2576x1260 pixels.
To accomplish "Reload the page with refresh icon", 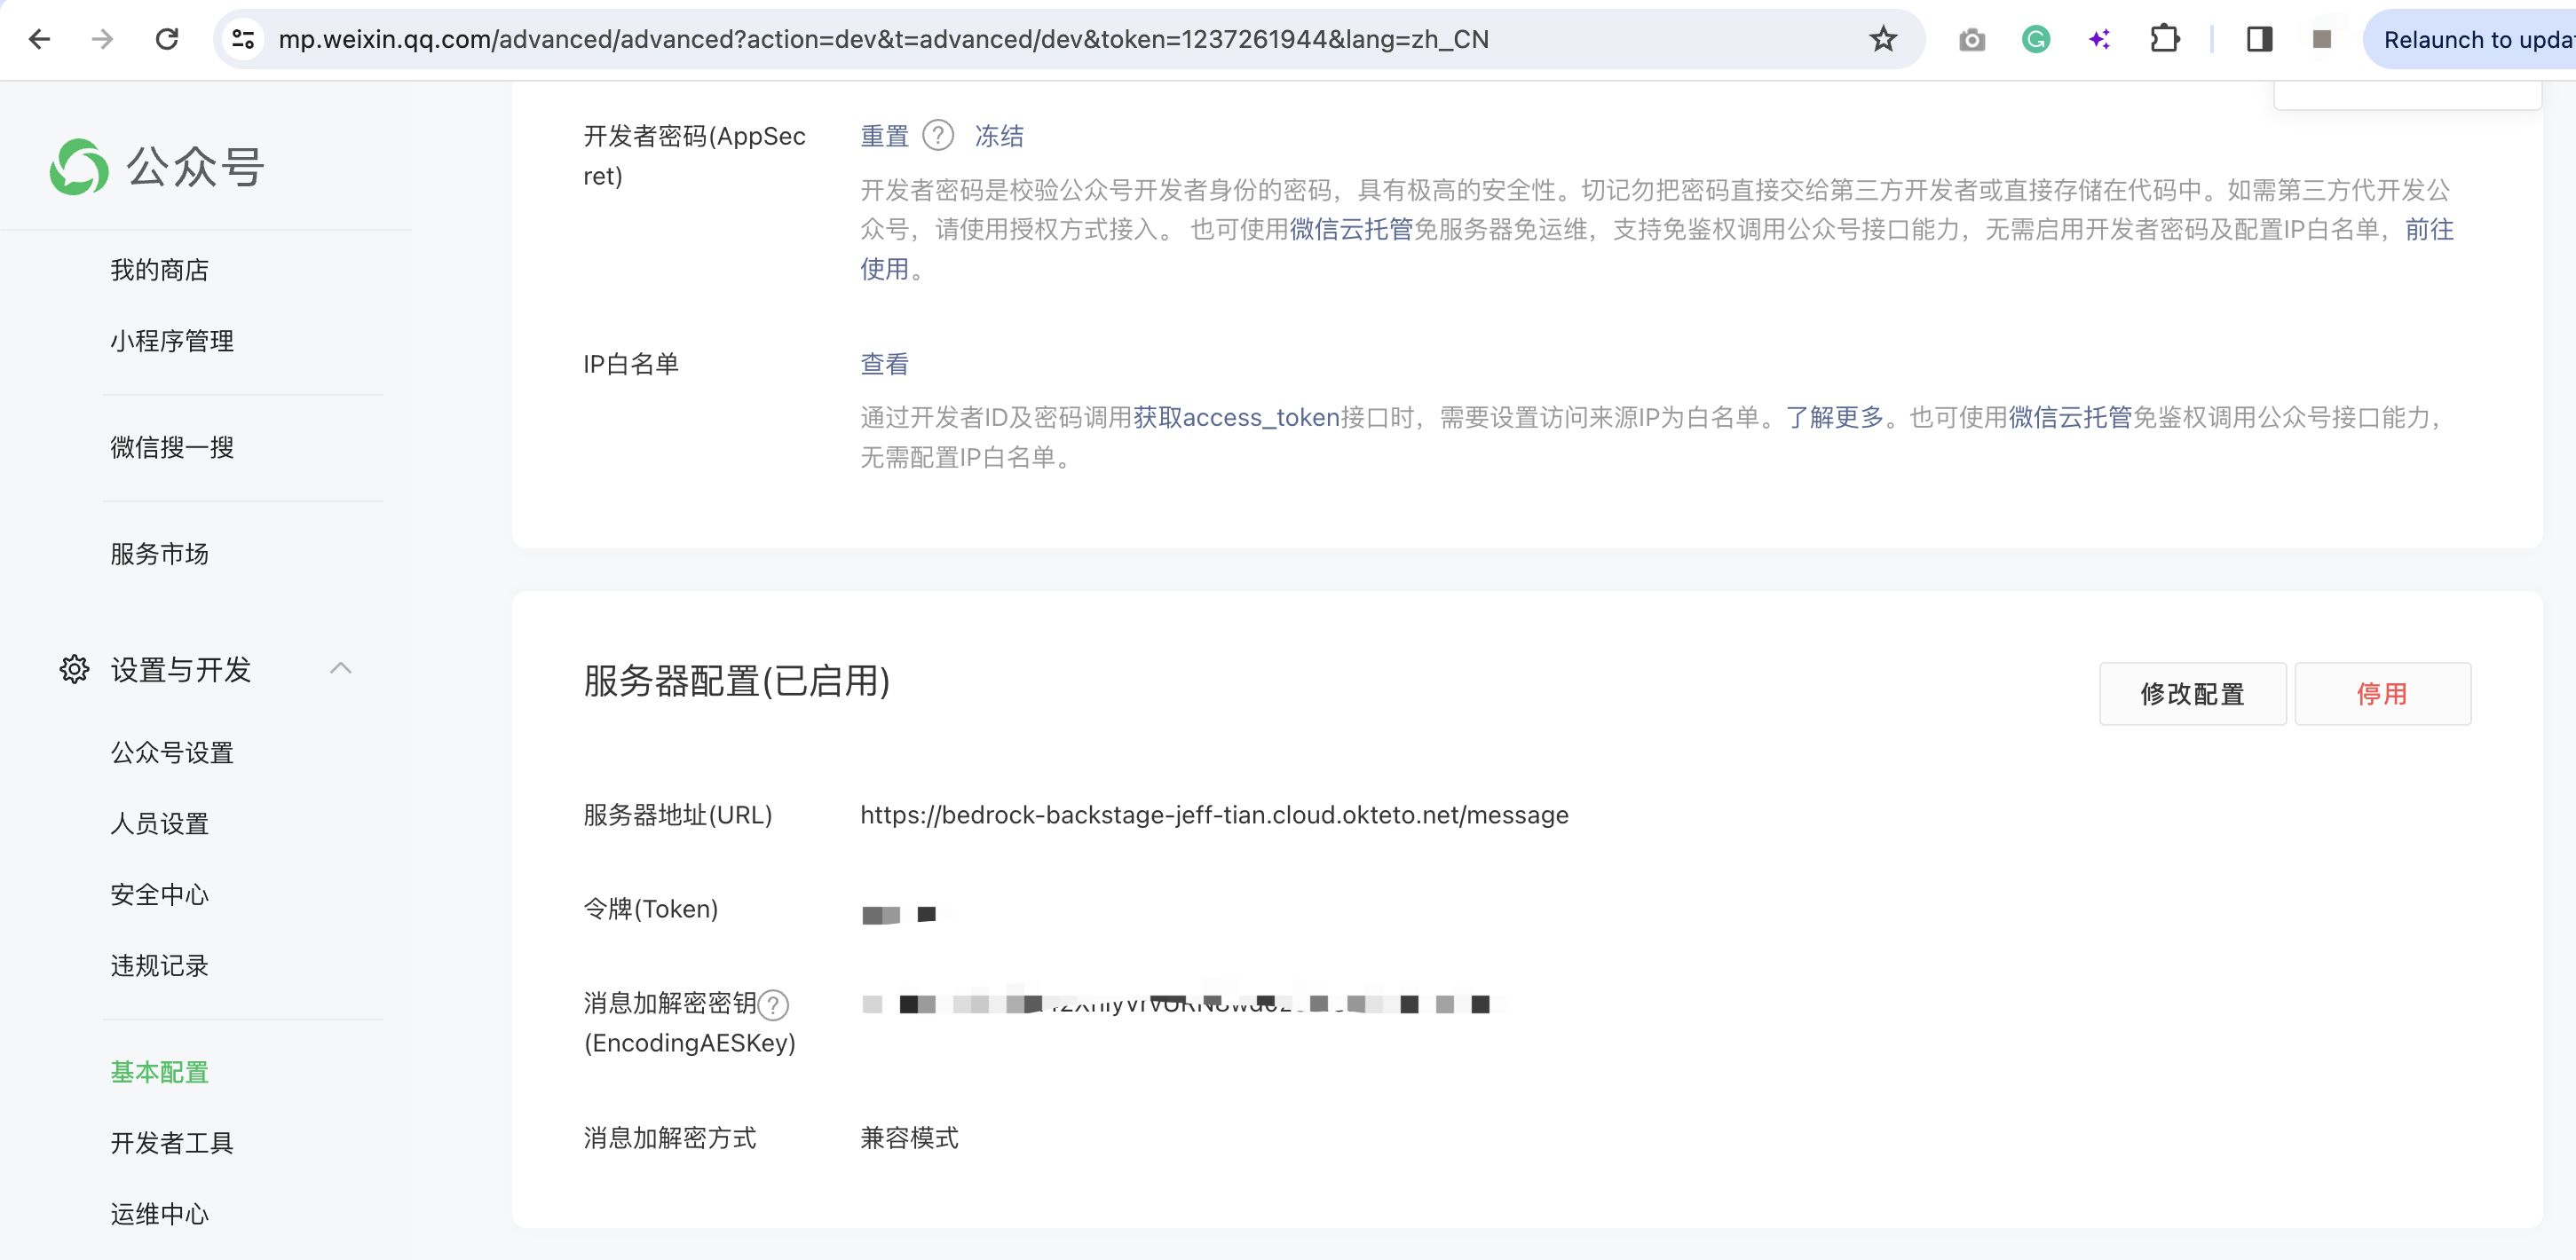I will coord(167,39).
